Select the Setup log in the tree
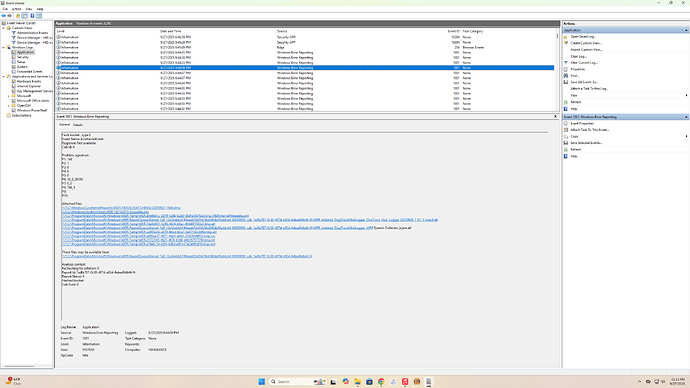The image size is (690, 388). pos(21,62)
